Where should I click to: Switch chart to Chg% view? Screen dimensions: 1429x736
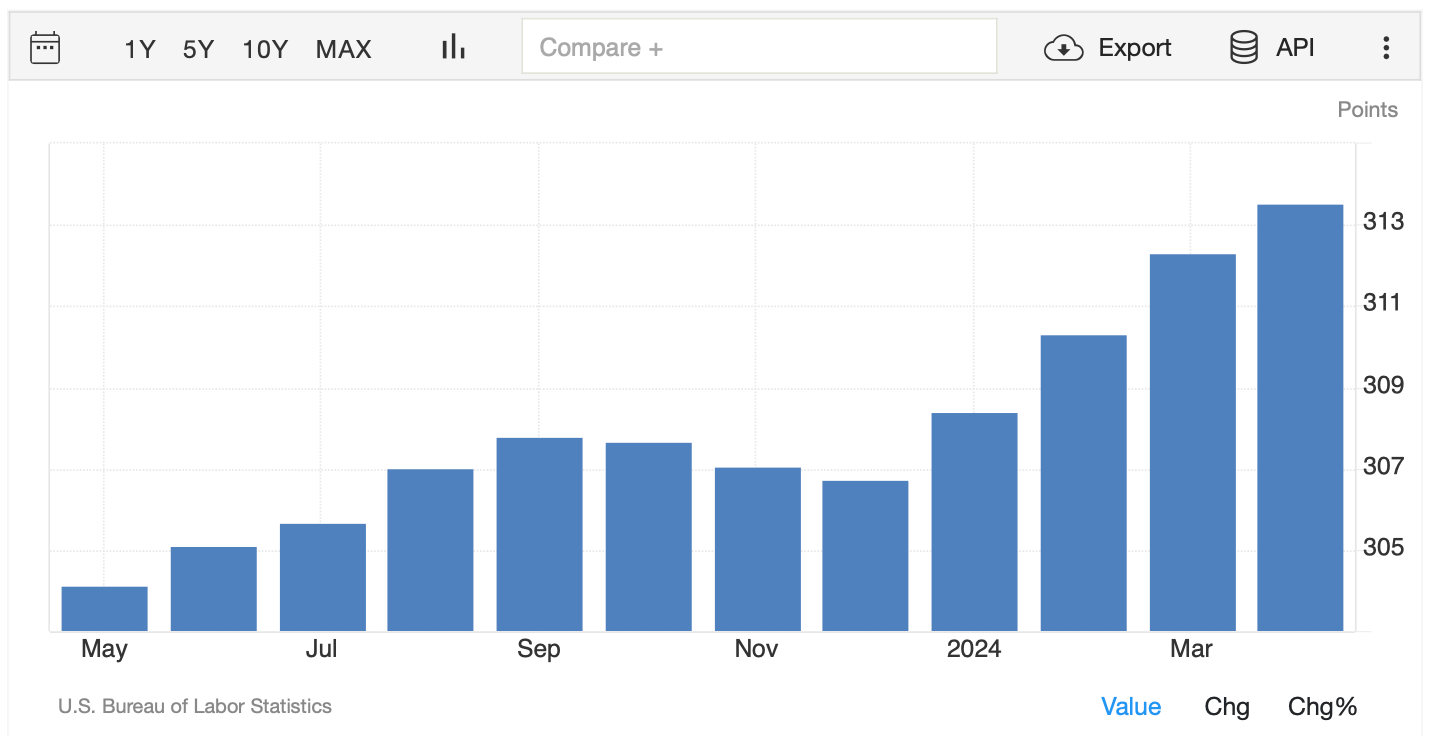(1322, 707)
